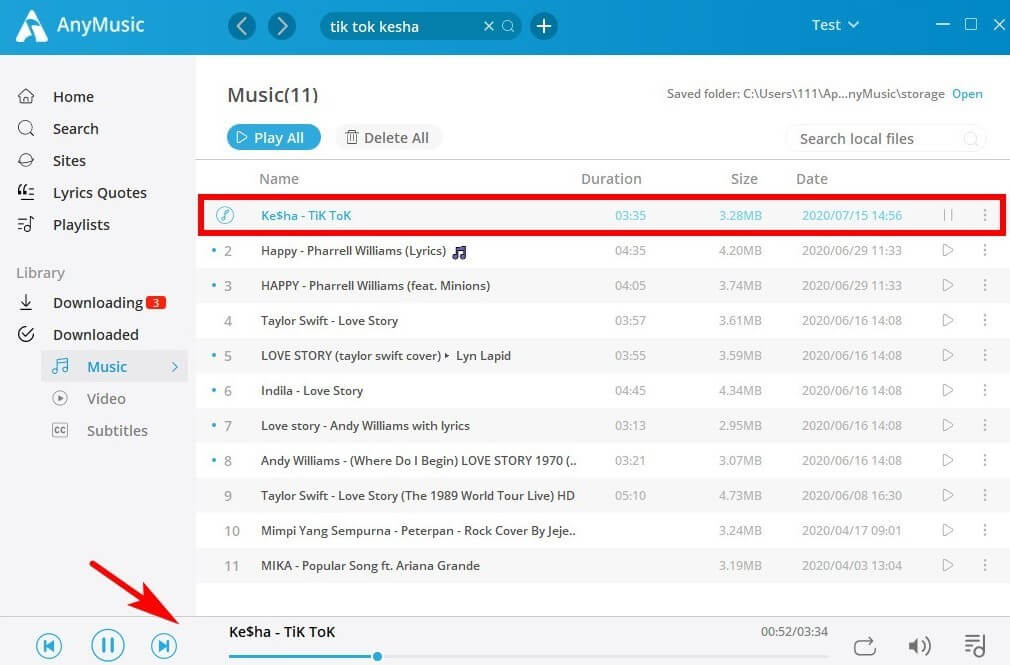Seek on the playback progress bar
Viewport: 1010px width, 665px height.
[x=528, y=657]
